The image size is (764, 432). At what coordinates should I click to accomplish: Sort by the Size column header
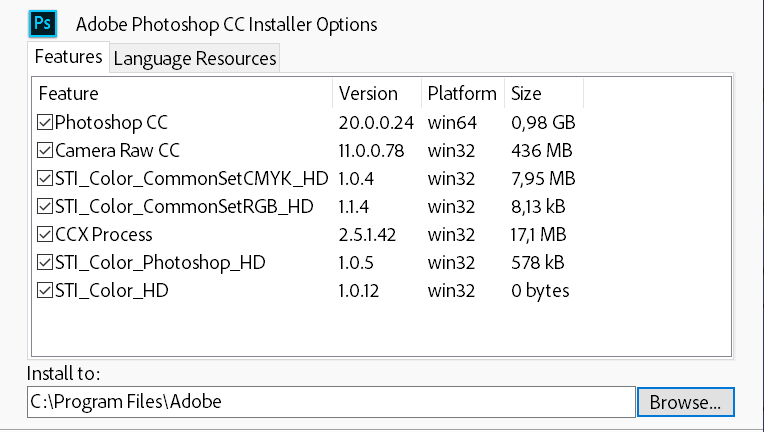[x=544, y=94]
